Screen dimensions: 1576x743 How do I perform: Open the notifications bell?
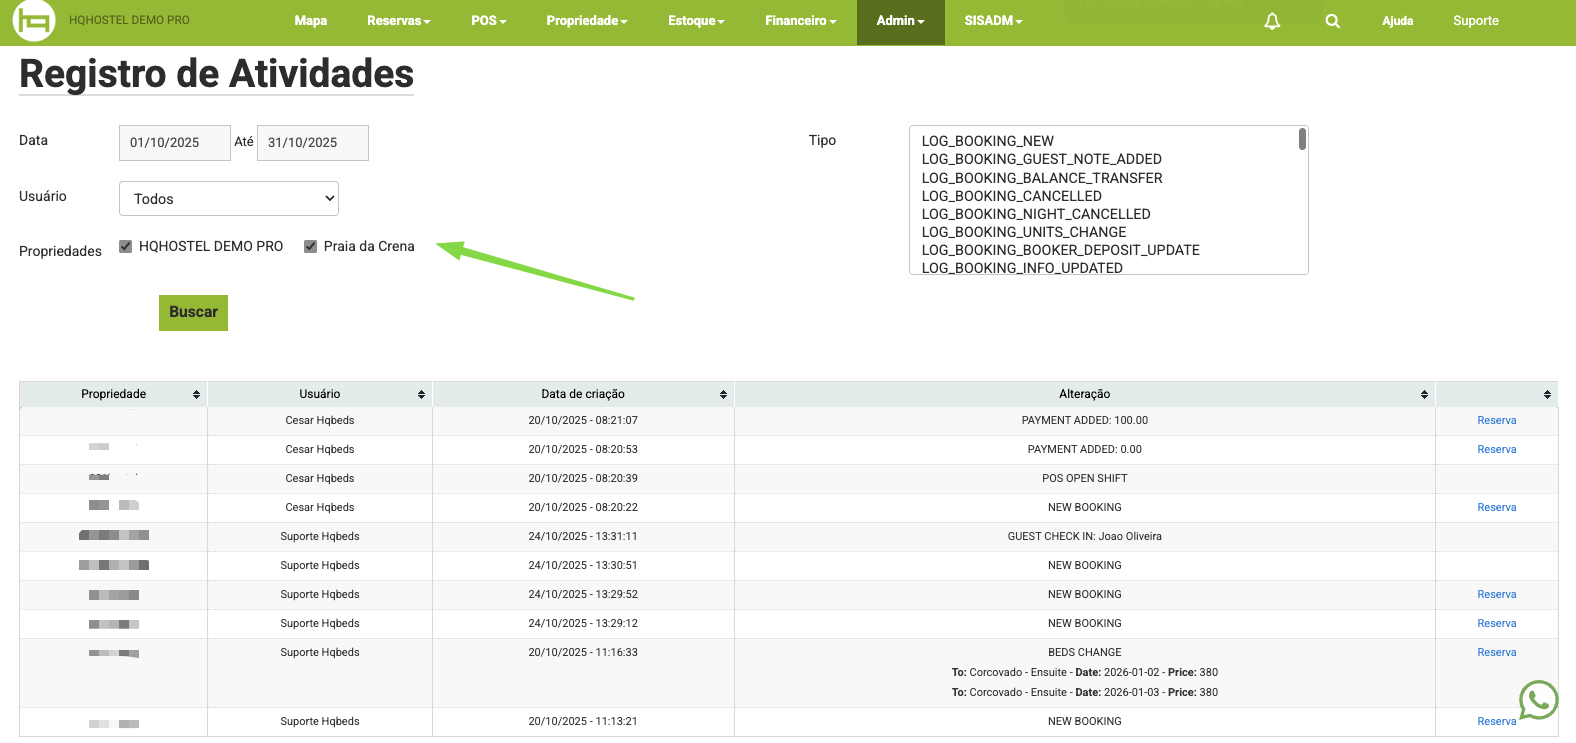click(1272, 21)
